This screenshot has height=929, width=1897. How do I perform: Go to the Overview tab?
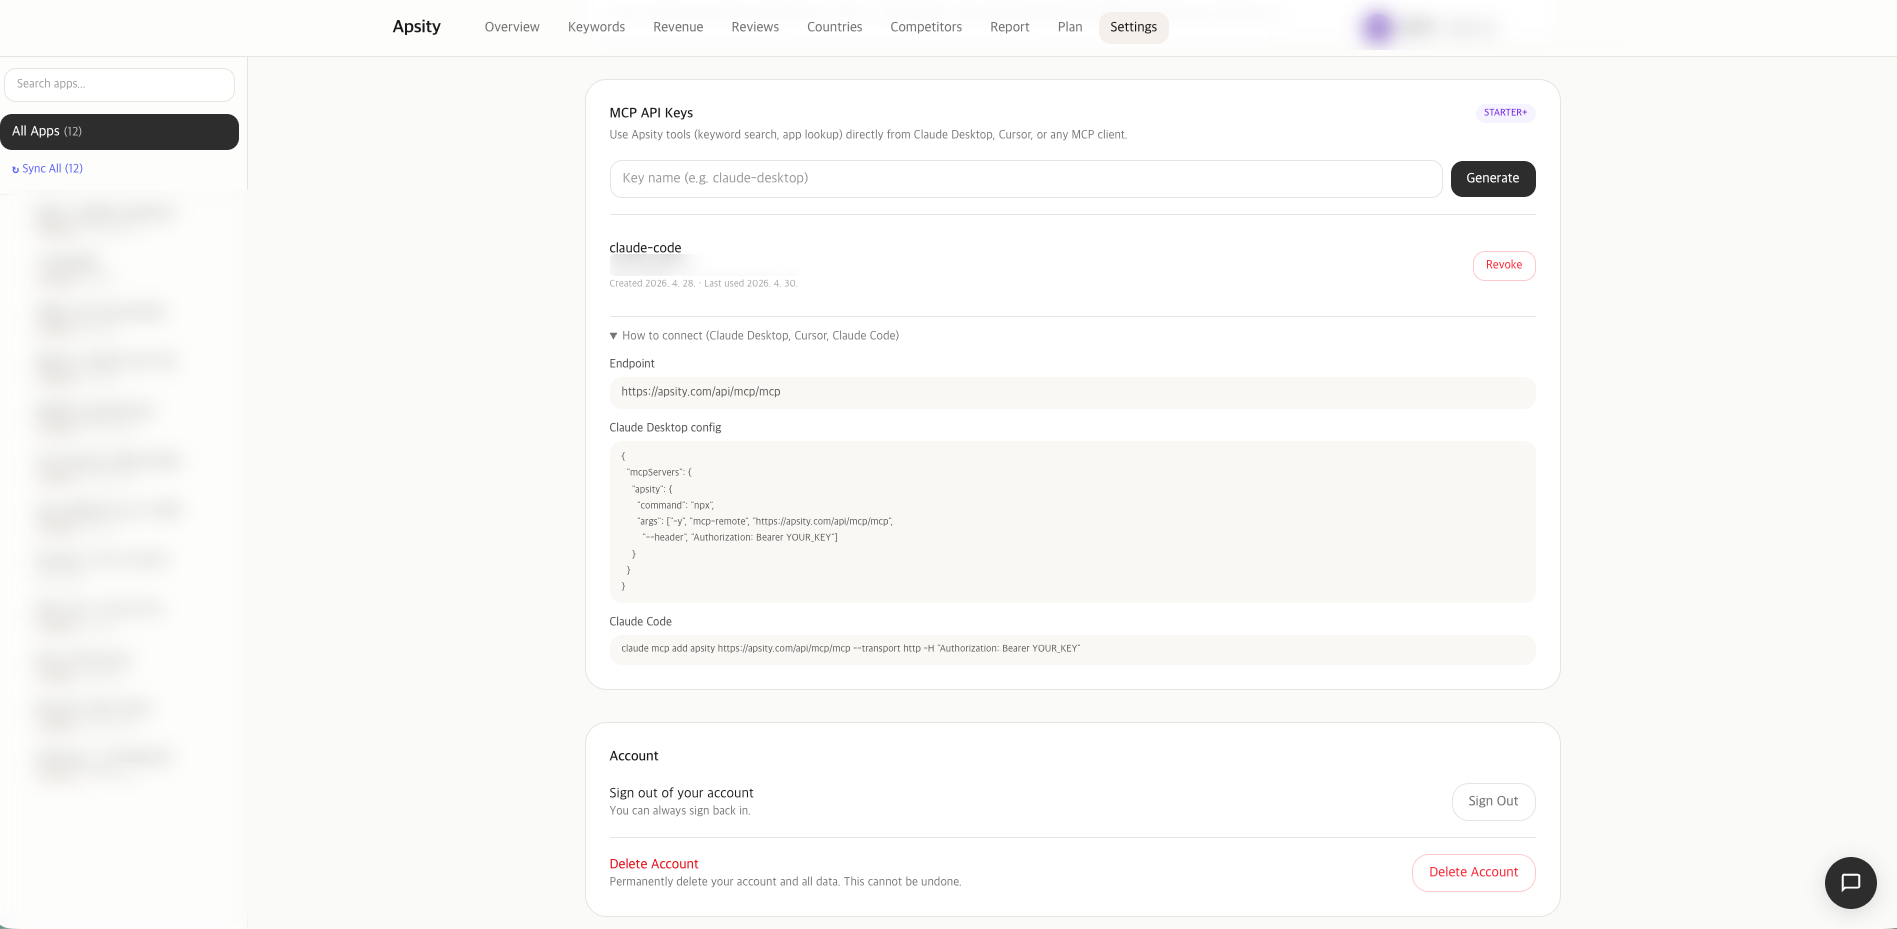511,27
